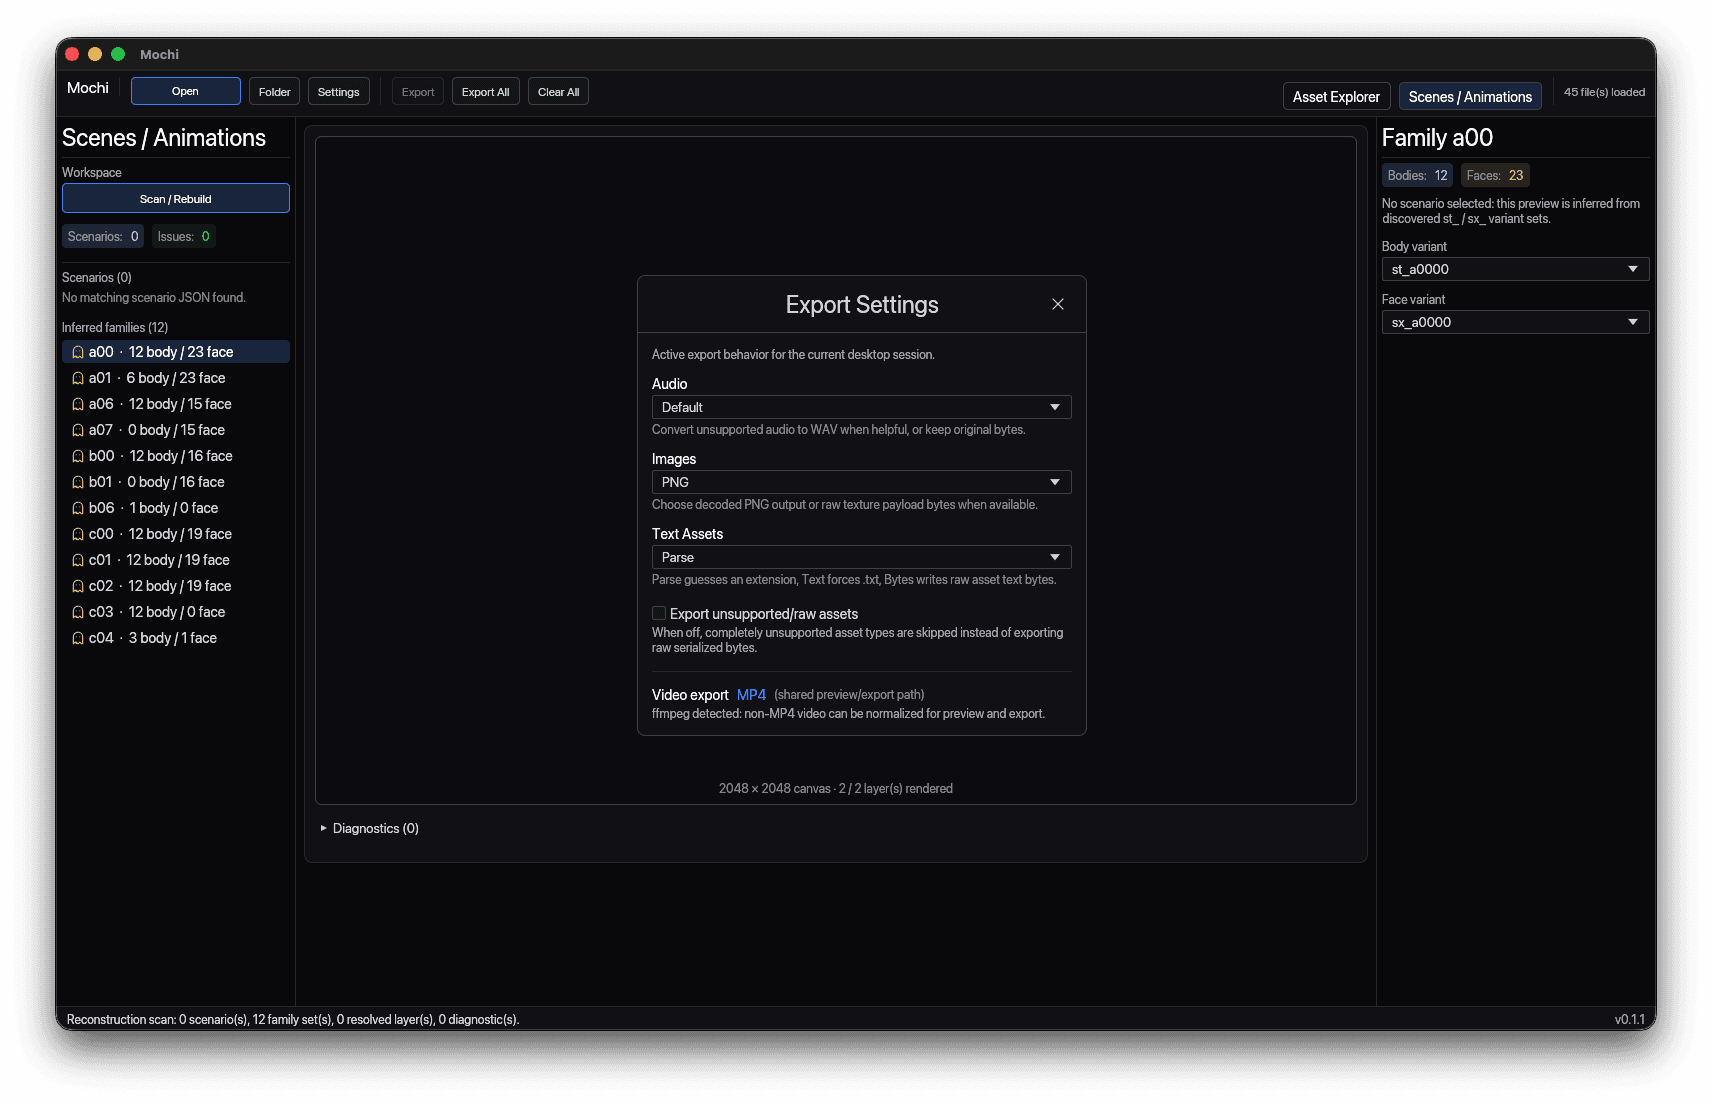Open the Text Assets dropdown showing Parse
The height and width of the screenshot is (1104, 1712).
[x=861, y=557]
